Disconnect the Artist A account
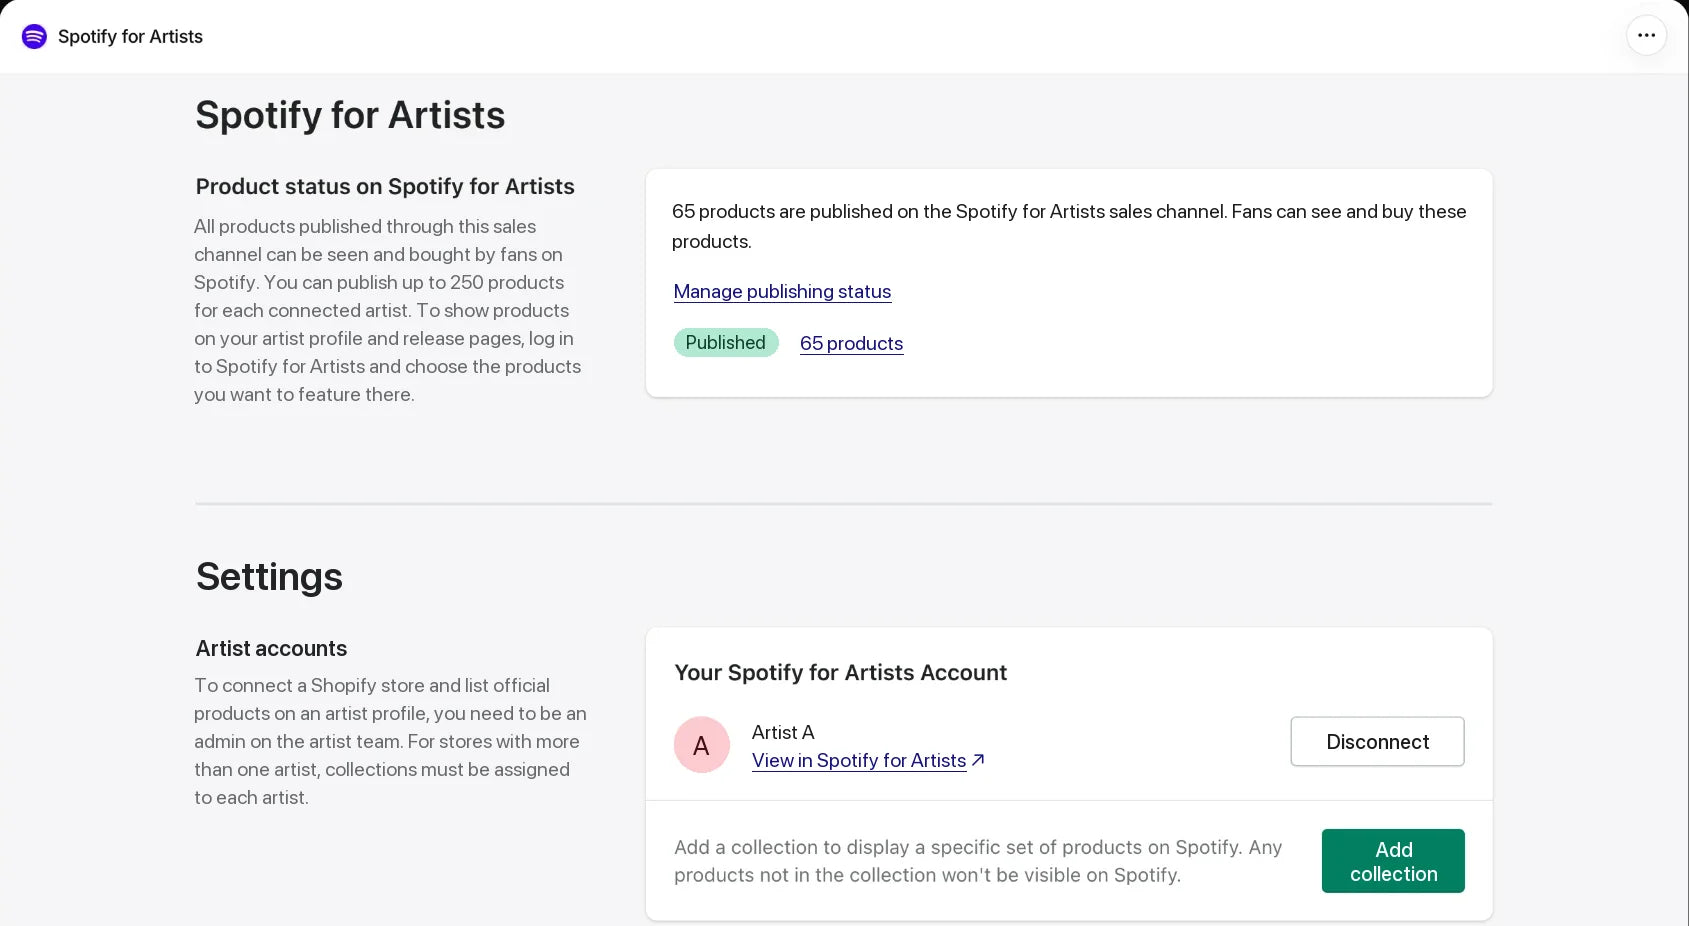 1377,742
